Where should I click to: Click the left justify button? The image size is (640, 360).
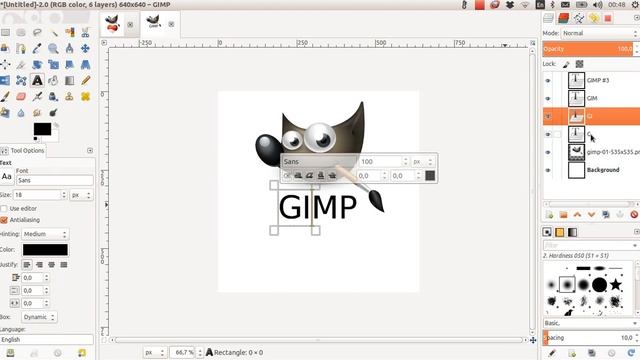coord(27,265)
